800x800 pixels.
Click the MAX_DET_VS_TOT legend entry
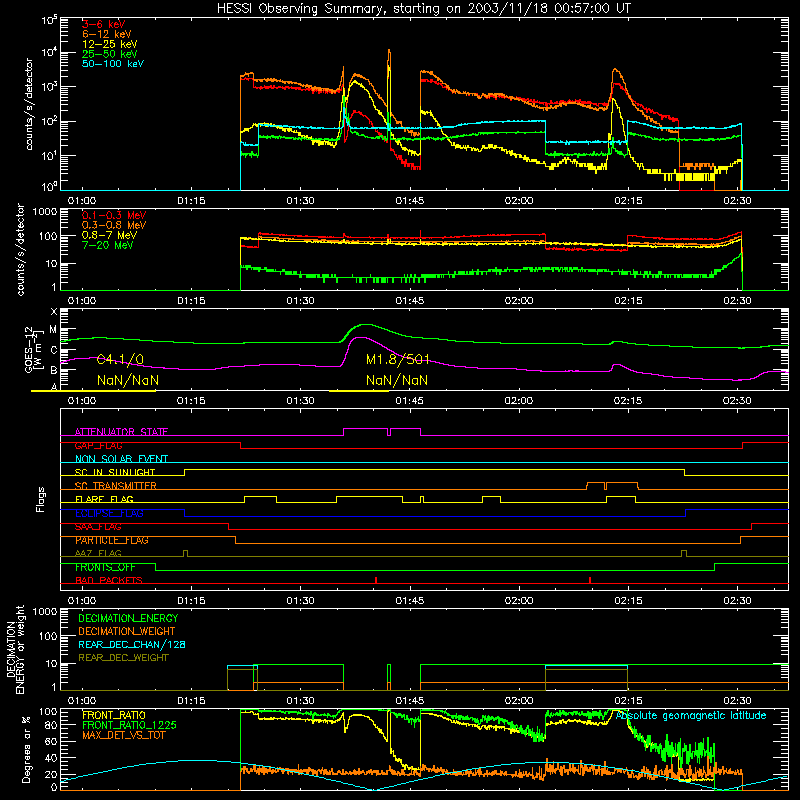[123, 735]
